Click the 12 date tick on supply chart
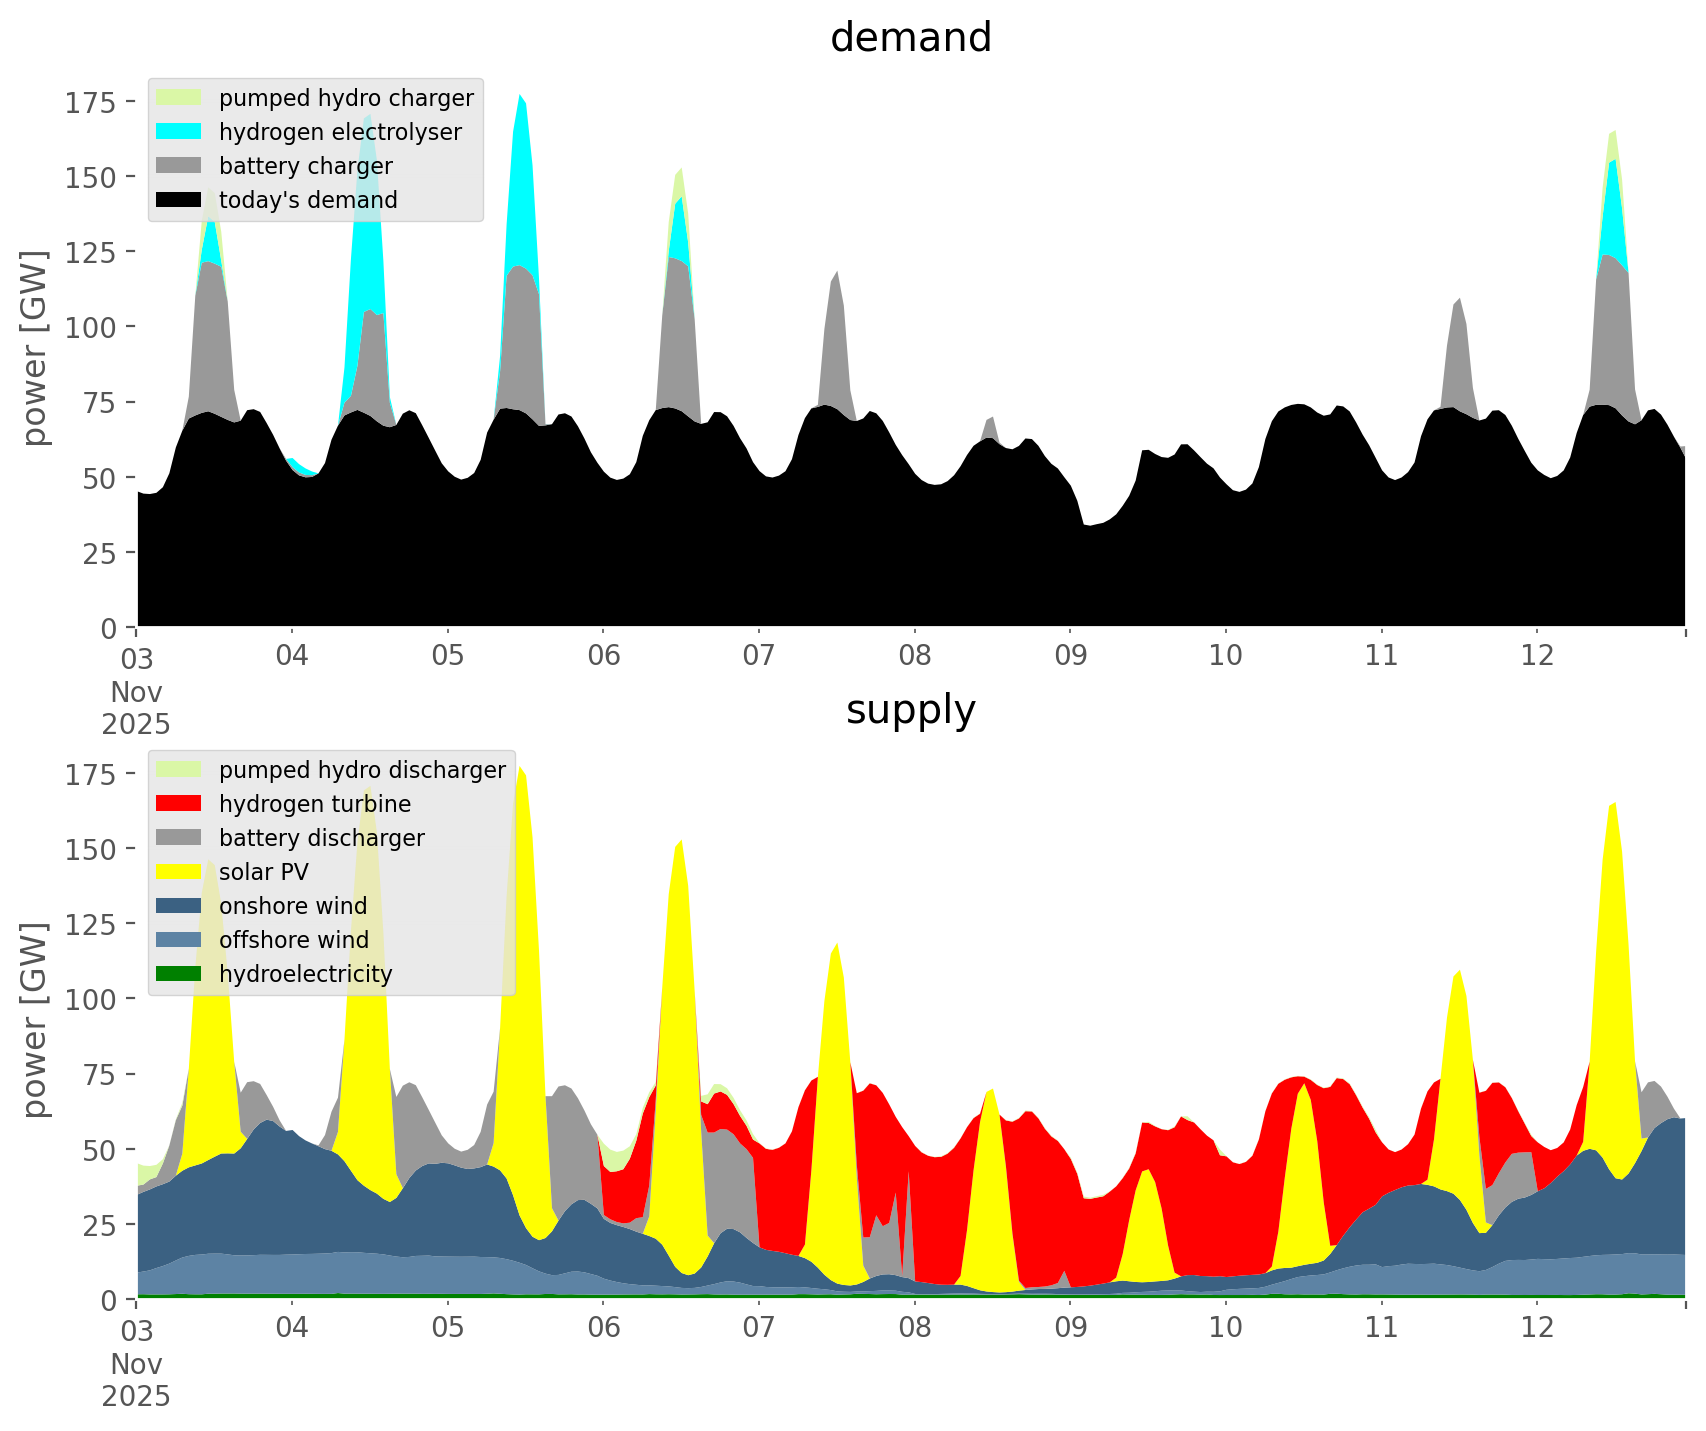1706x1431 pixels. [1537, 1328]
